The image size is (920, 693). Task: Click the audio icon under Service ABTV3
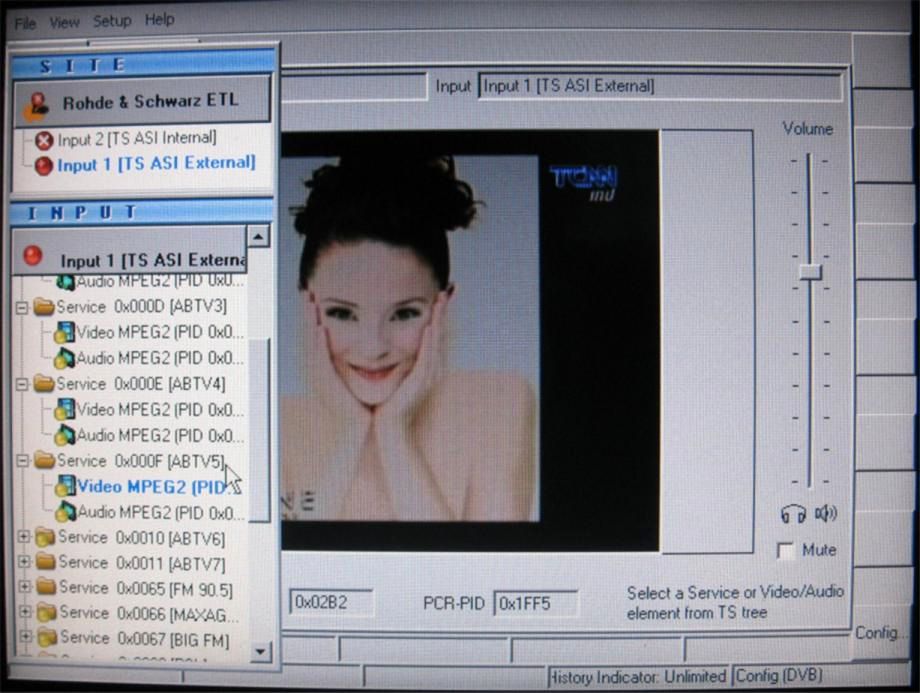(x=65, y=358)
